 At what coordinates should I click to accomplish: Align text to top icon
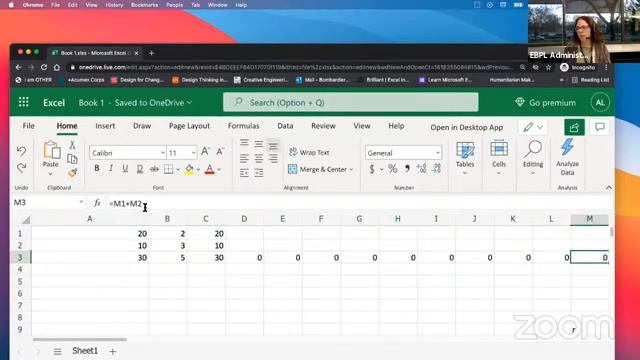(x=244, y=143)
